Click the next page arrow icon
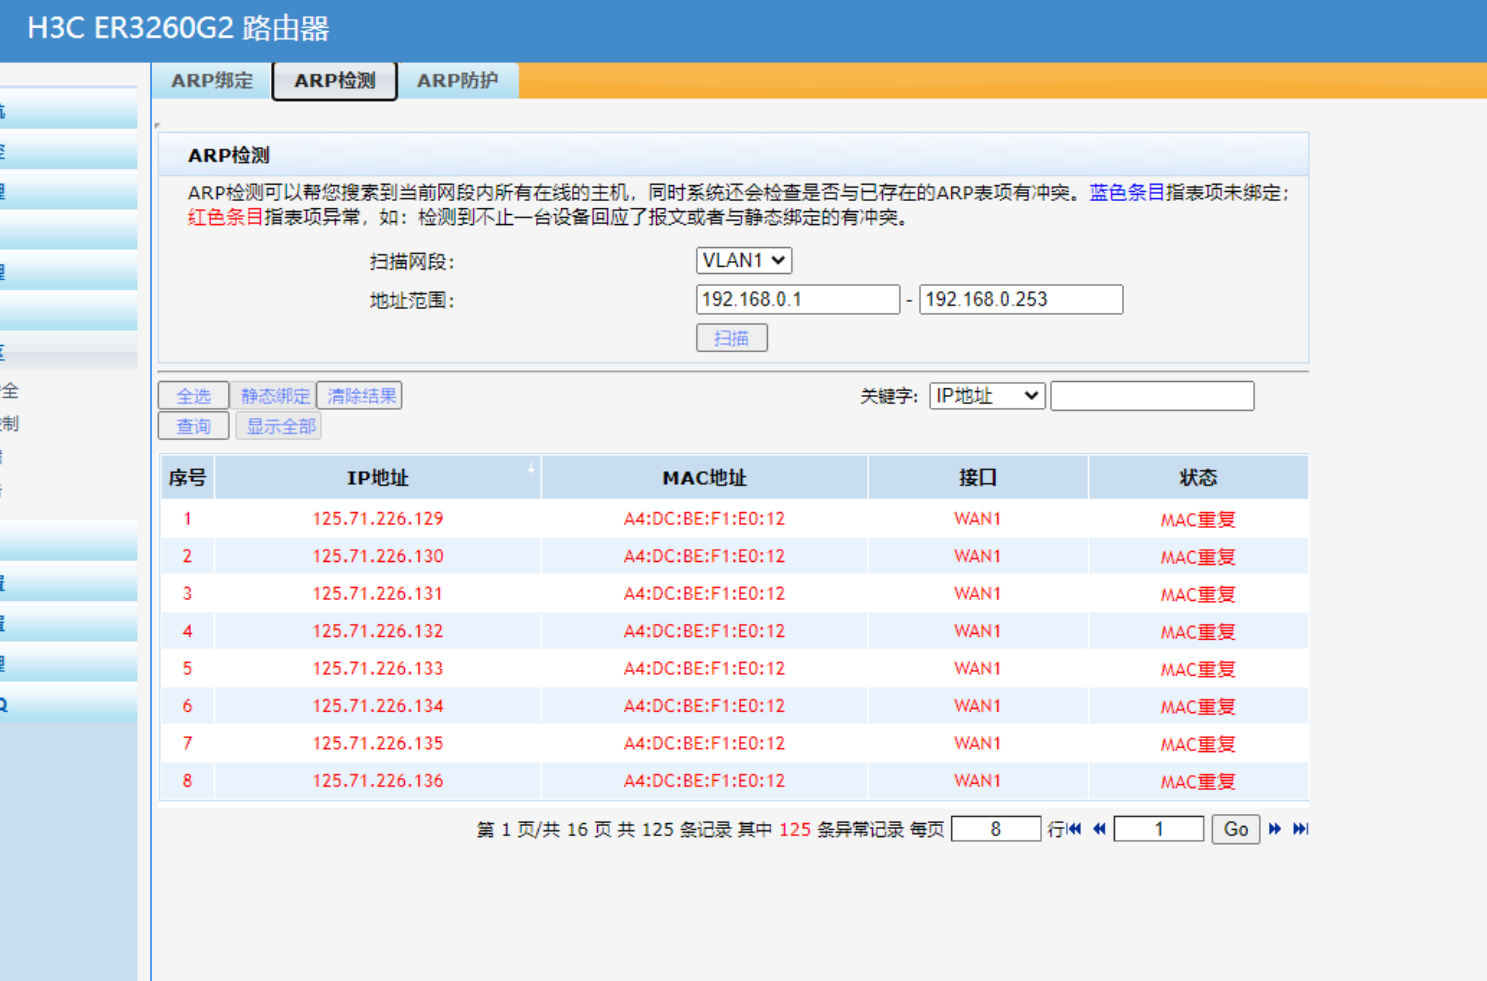 1274,829
